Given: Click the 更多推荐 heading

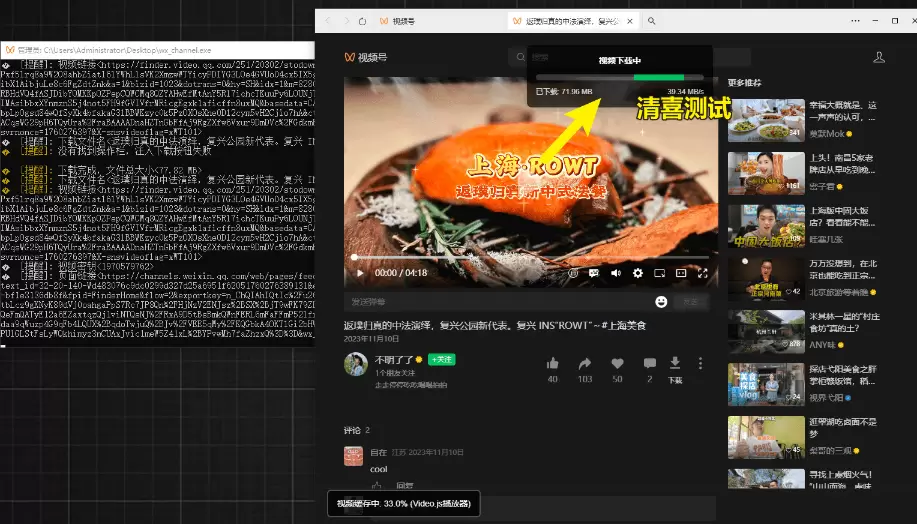Looking at the screenshot, I should (744, 82).
